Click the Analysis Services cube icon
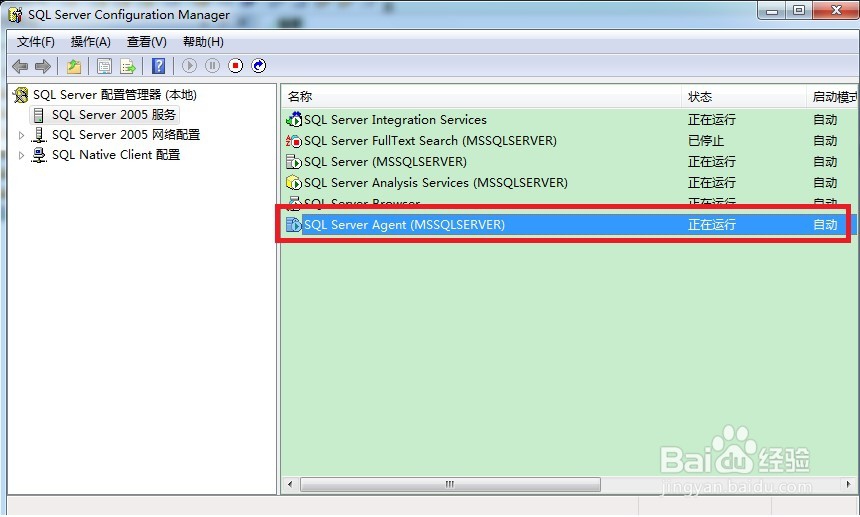Viewport: 860px width, 517px height. [x=294, y=183]
